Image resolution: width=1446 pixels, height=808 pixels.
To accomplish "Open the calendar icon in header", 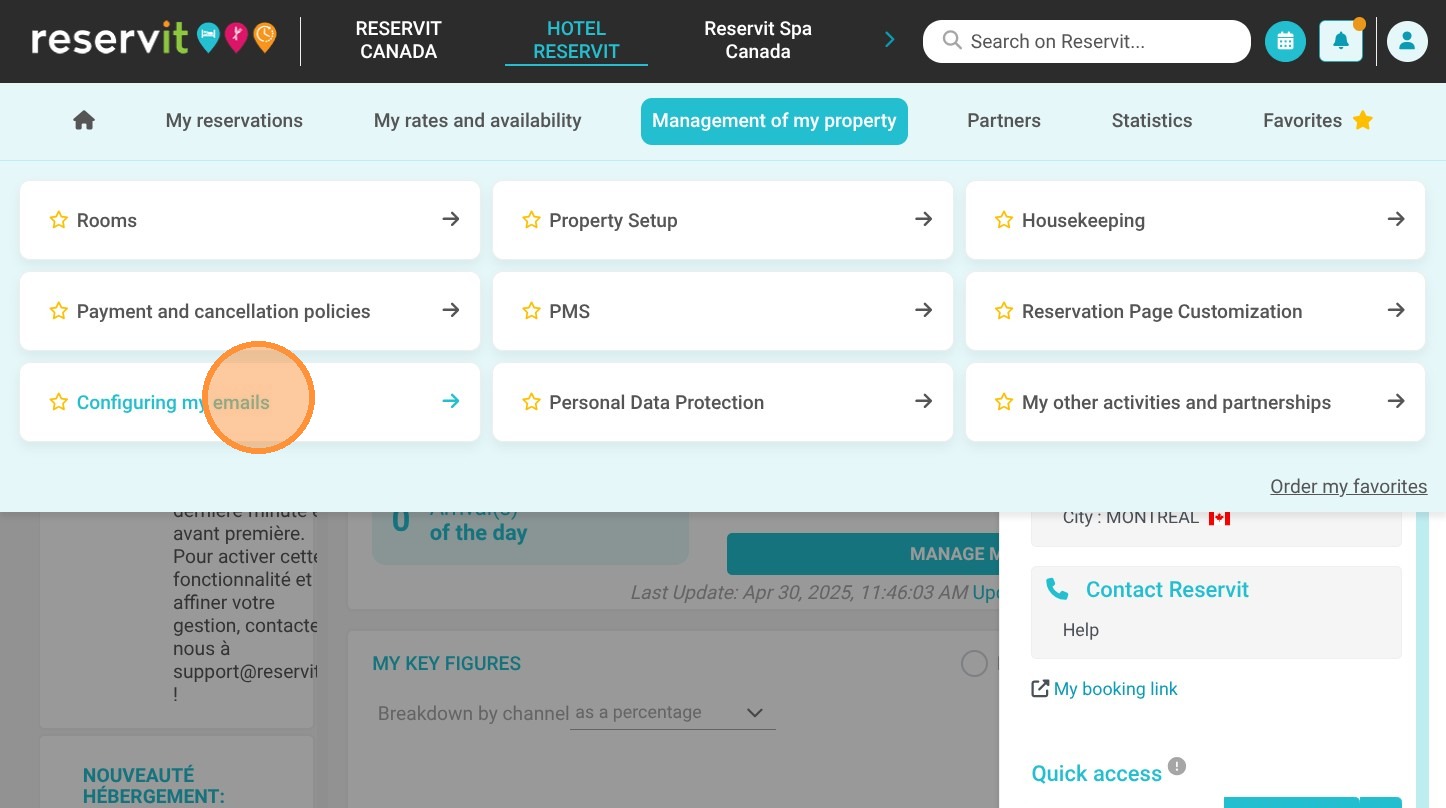I will (x=1285, y=42).
